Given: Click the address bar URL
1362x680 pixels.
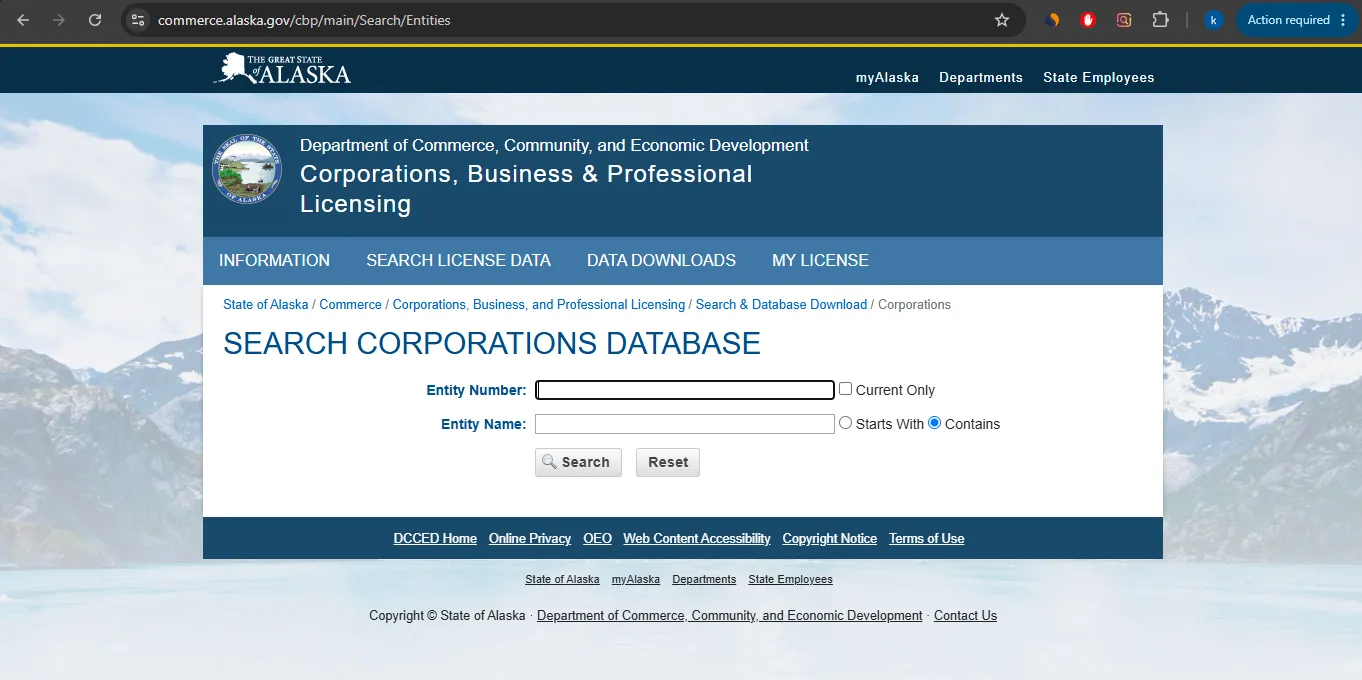Looking at the screenshot, I should tap(304, 20).
